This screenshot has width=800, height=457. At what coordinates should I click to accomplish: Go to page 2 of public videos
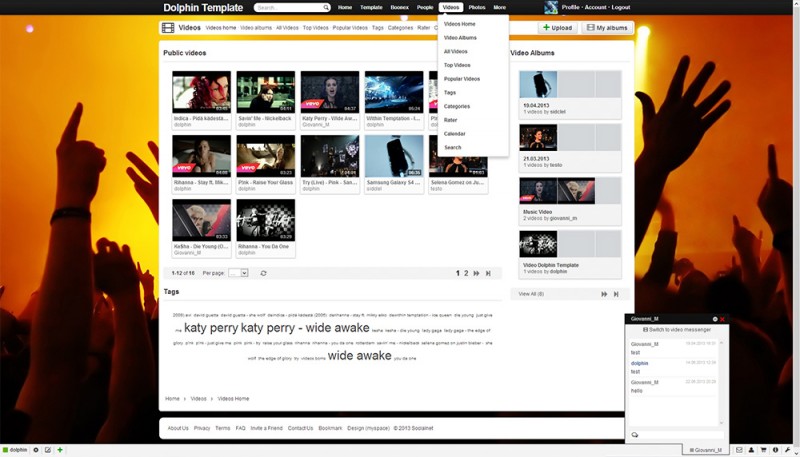coord(466,273)
